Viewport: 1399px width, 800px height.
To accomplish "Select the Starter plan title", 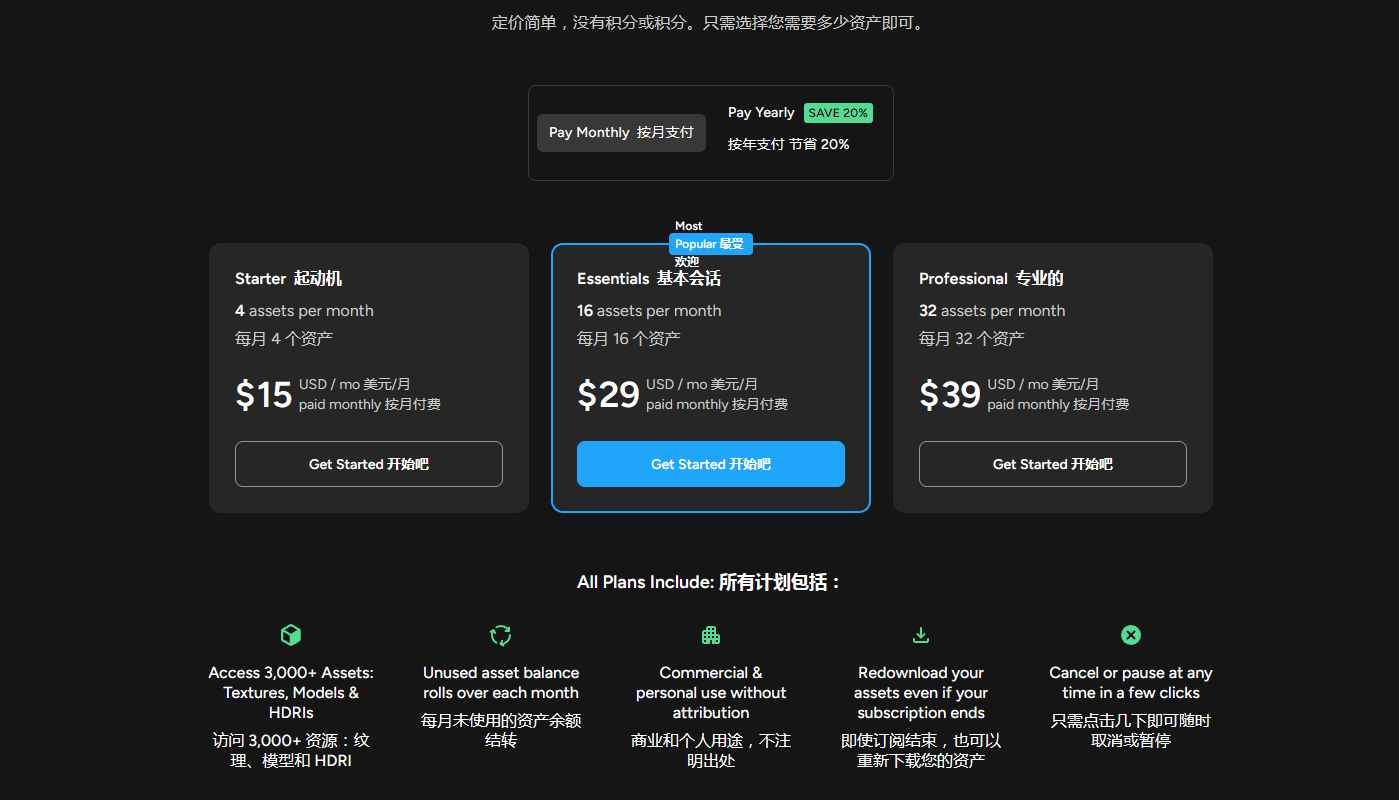I will (288, 279).
